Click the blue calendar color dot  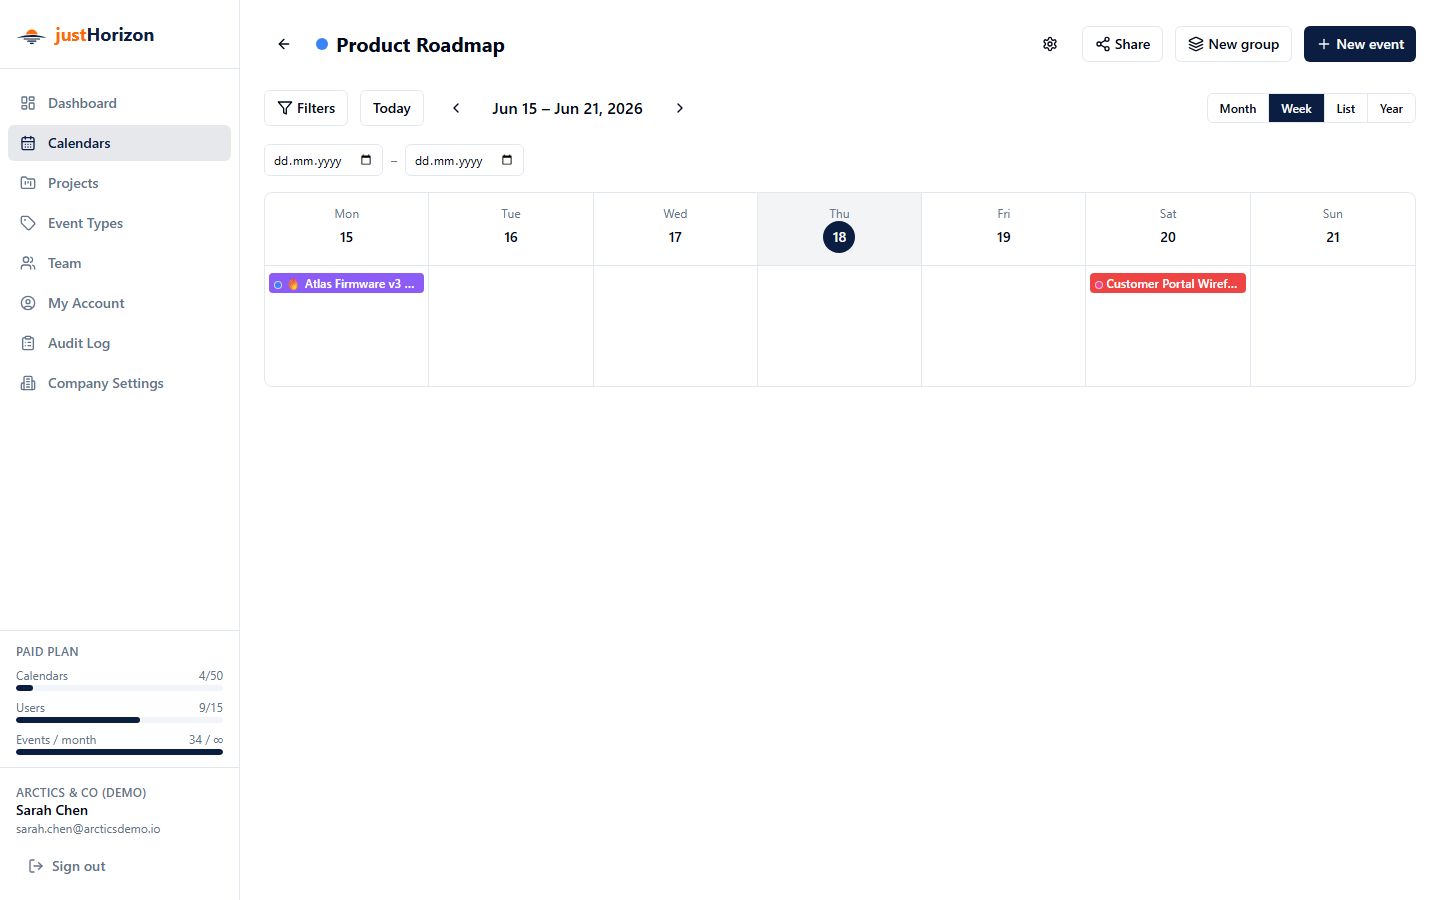pyautogui.click(x=322, y=44)
